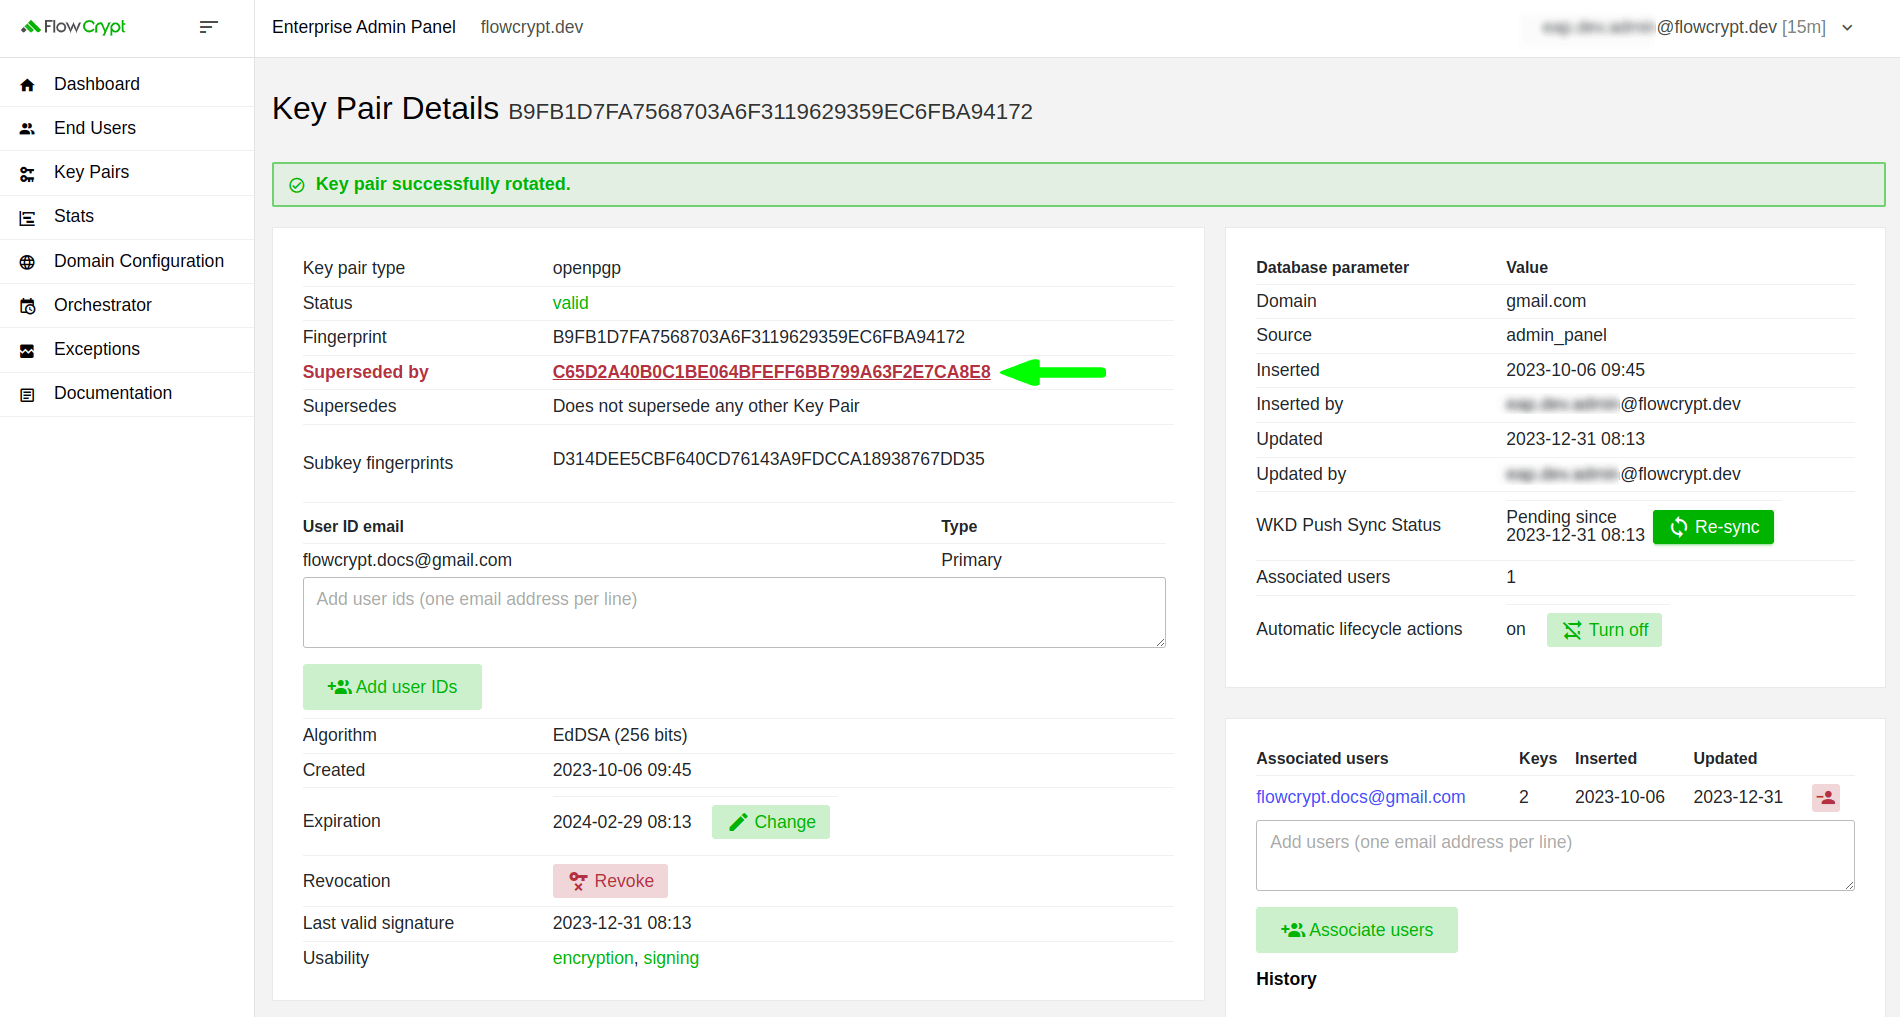Click the 'valid' status value
Image resolution: width=1900 pixels, height=1017 pixels.
coord(570,303)
